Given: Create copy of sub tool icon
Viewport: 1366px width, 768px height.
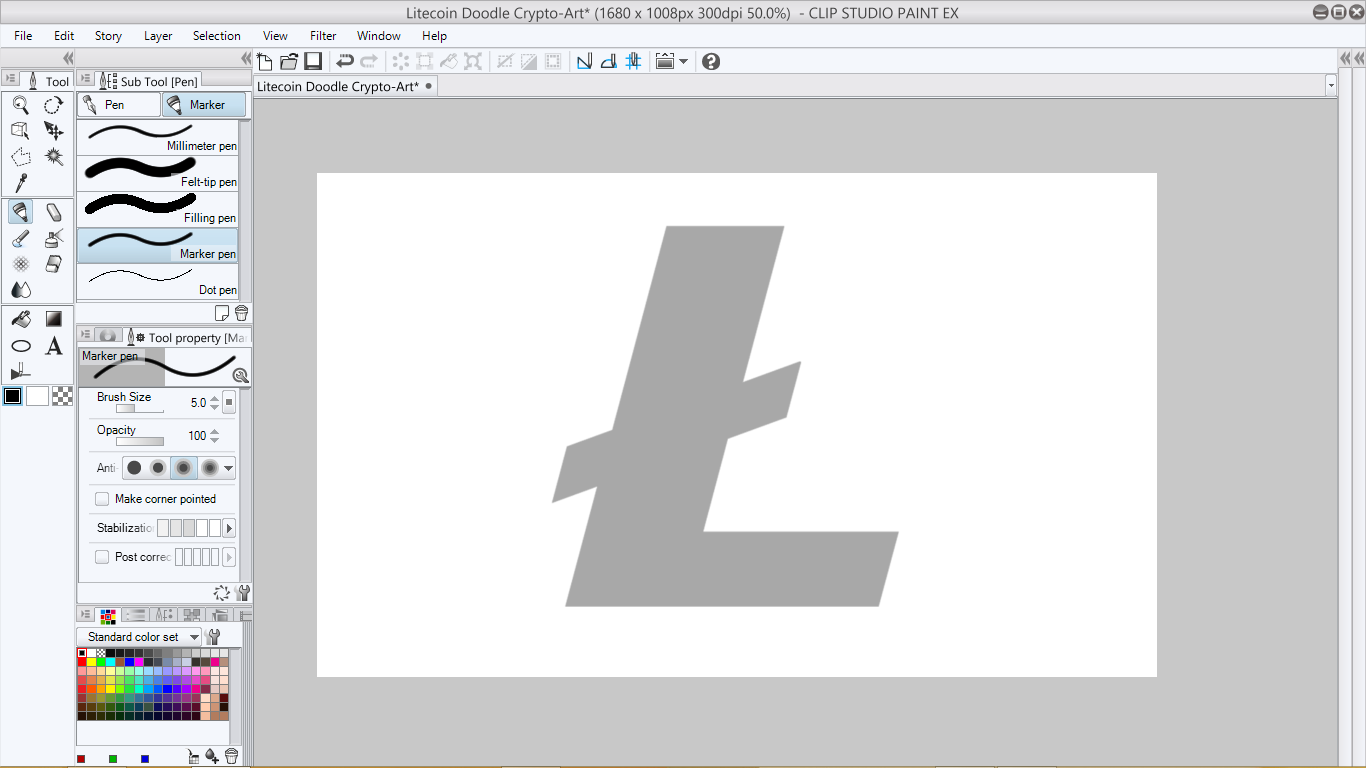Looking at the screenshot, I should 222,313.
